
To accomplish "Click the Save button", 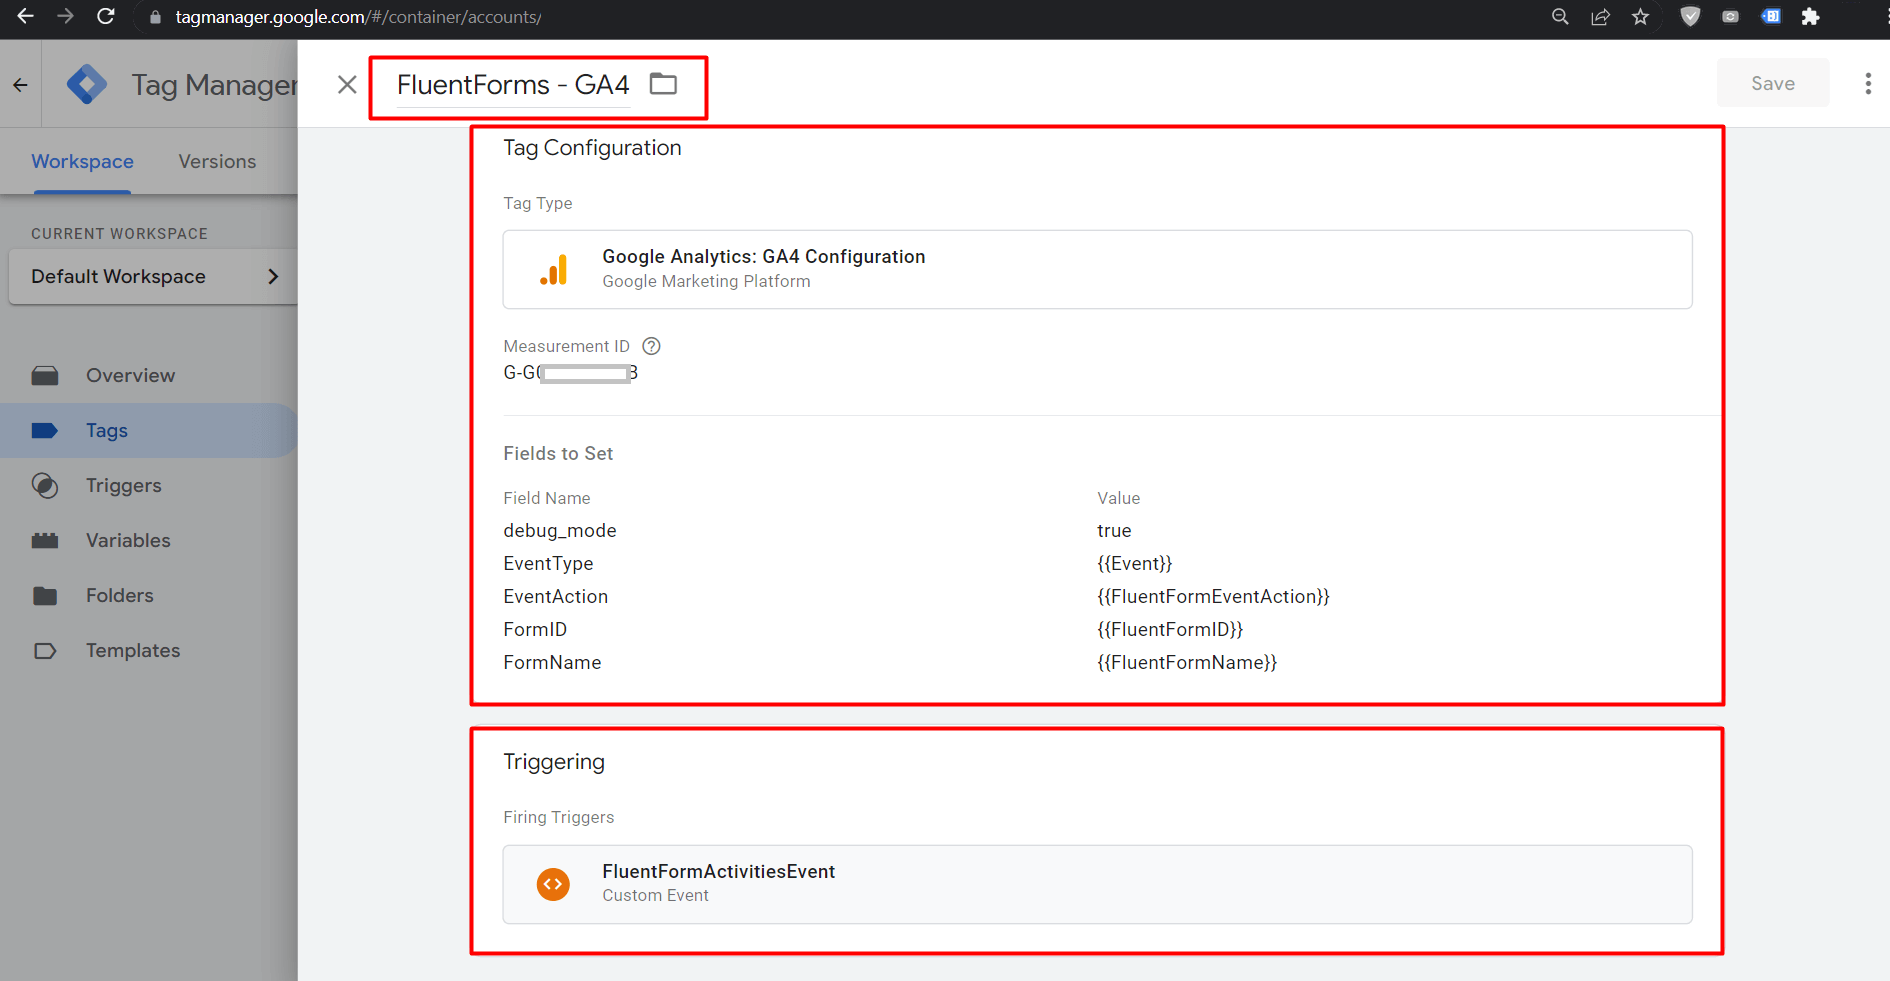I will click(x=1773, y=83).
